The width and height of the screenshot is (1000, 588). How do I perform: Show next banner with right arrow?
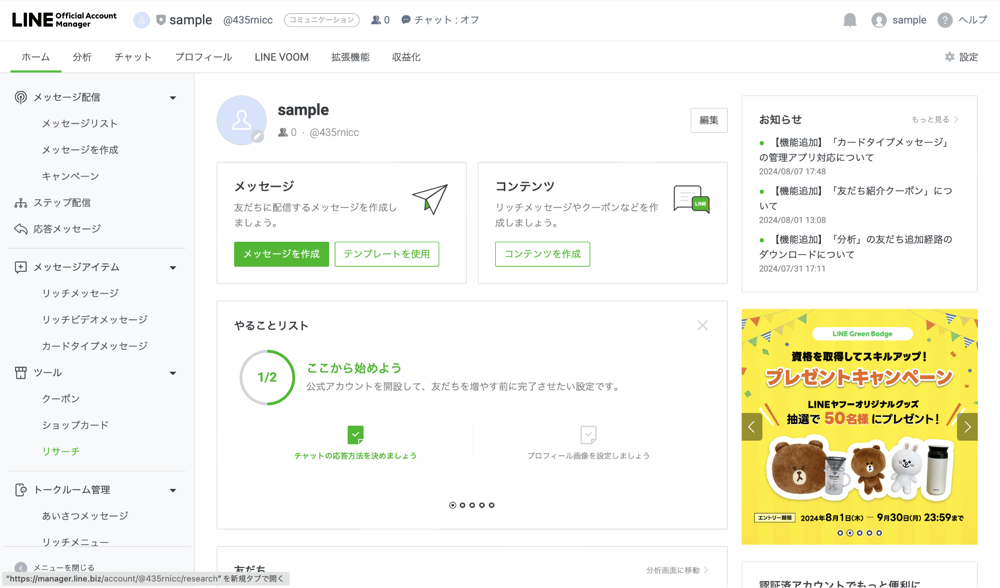967,427
